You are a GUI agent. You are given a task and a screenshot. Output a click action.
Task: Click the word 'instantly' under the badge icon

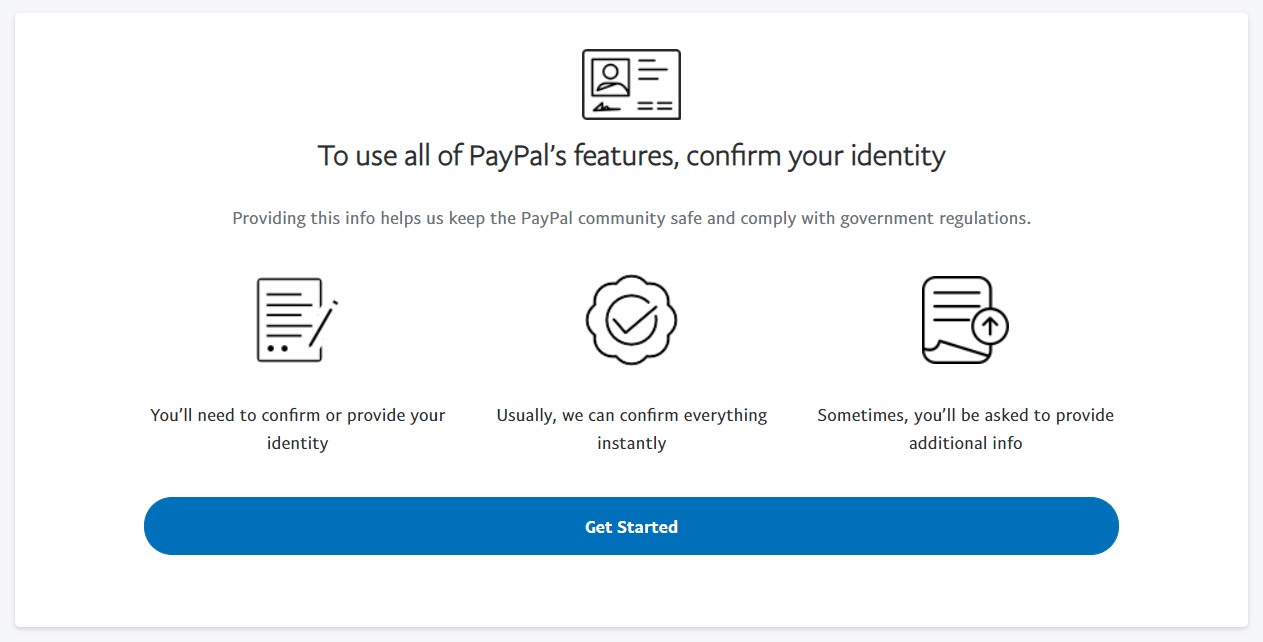tap(631, 443)
